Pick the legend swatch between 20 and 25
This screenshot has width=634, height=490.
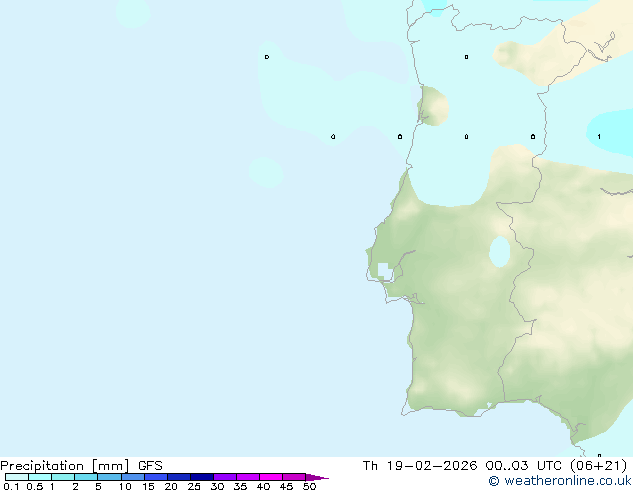179,477
